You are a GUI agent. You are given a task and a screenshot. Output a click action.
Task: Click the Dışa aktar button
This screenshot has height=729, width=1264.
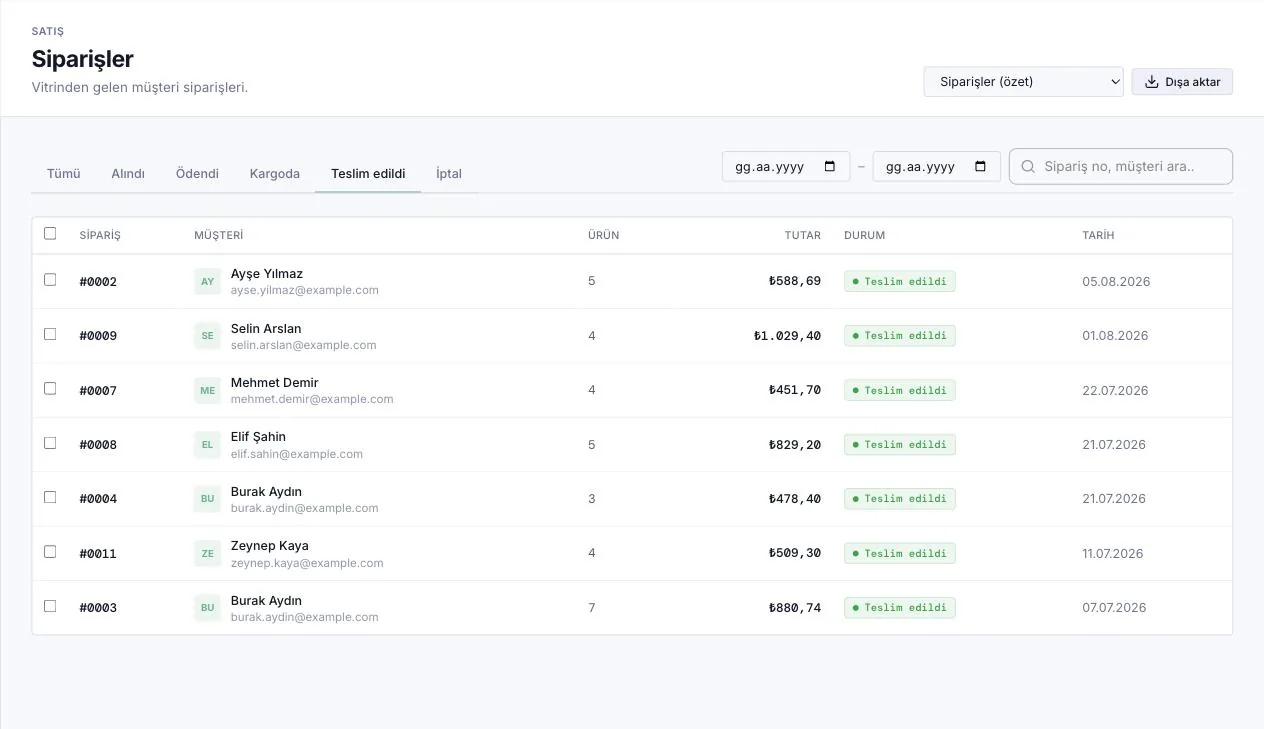pyautogui.click(x=1182, y=82)
